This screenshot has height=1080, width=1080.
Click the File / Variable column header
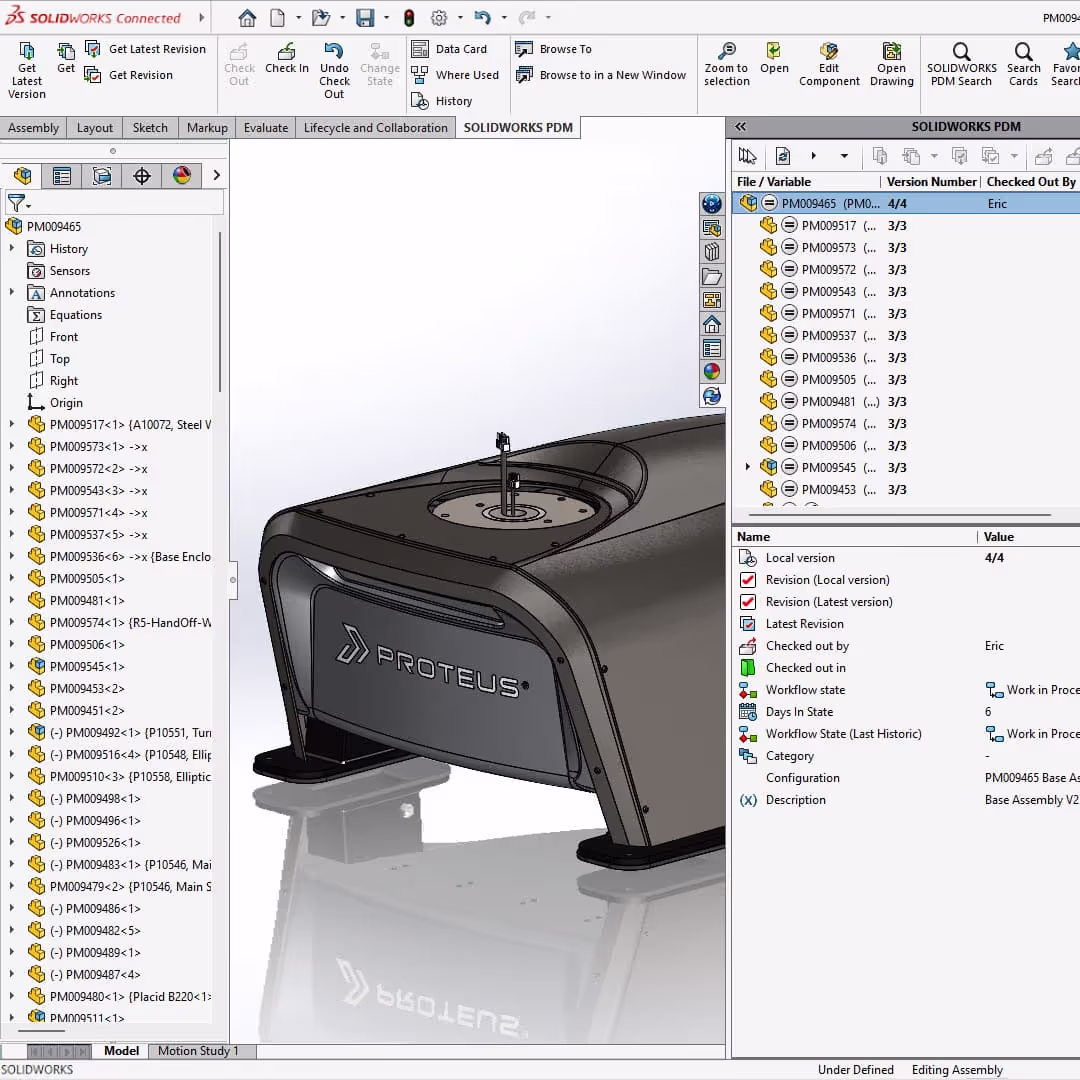(806, 182)
